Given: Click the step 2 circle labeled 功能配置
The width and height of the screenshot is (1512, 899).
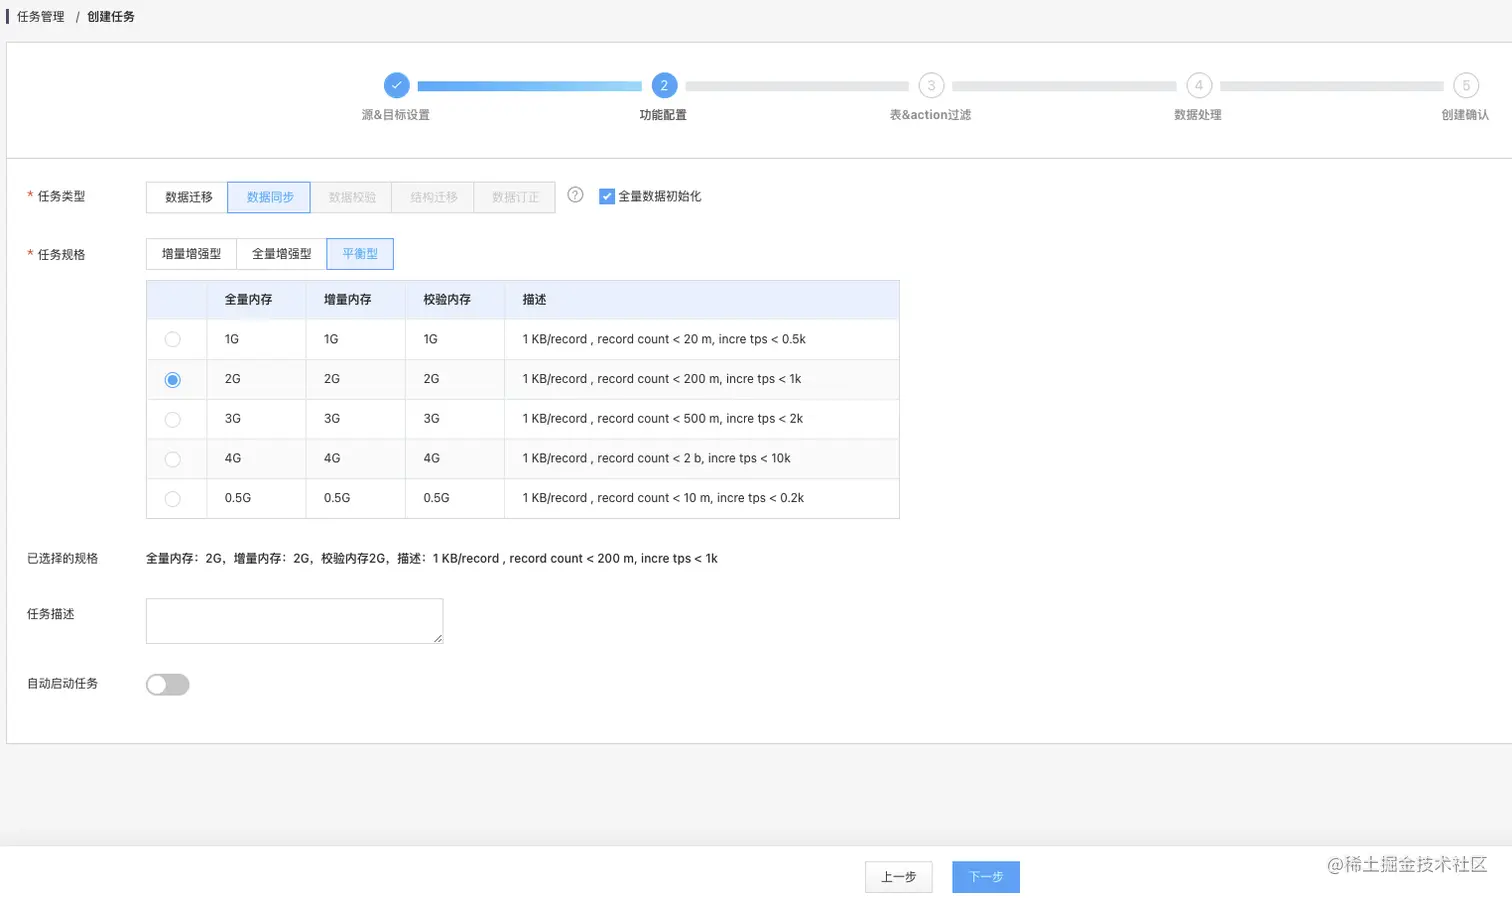Looking at the screenshot, I should click(664, 86).
